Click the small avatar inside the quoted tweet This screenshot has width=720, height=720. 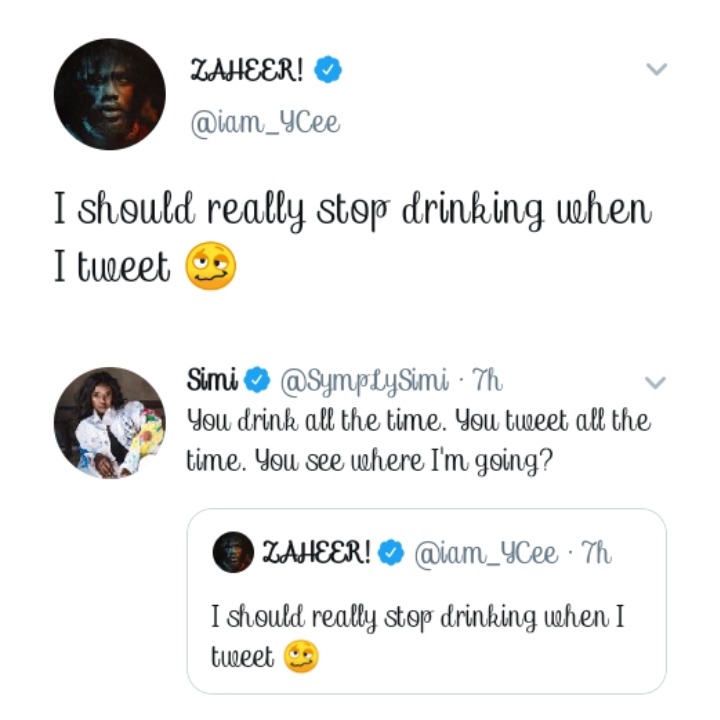pos(233,553)
